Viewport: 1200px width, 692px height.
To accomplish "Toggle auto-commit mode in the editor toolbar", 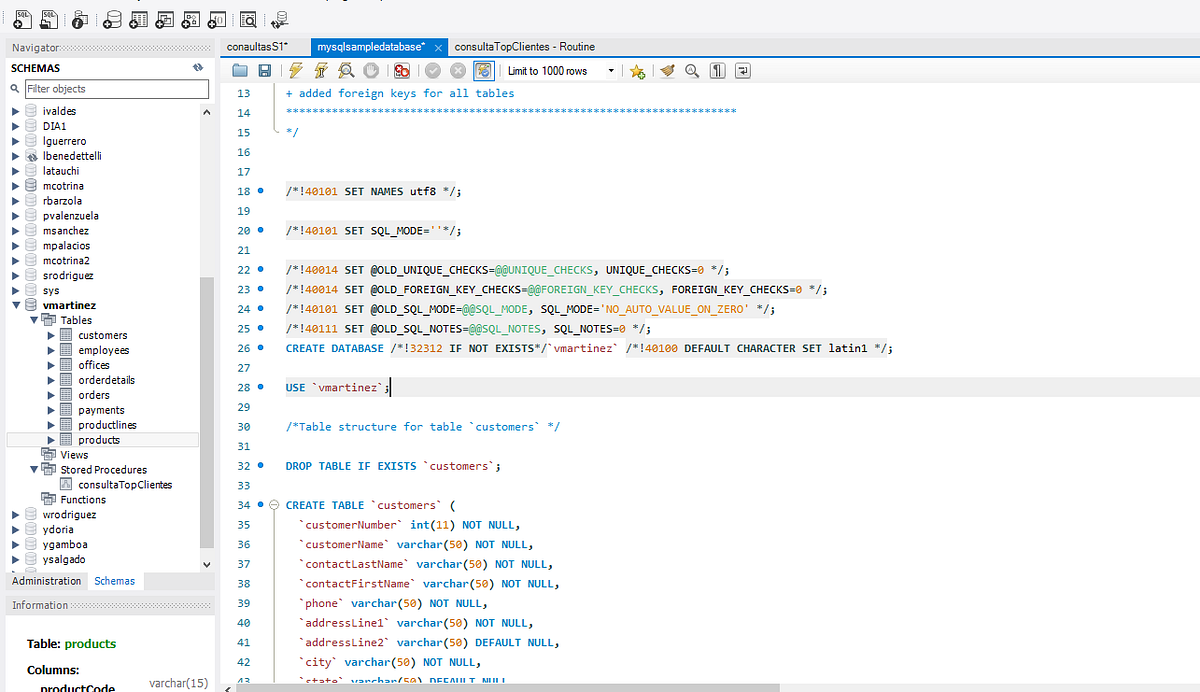I will coord(483,70).
